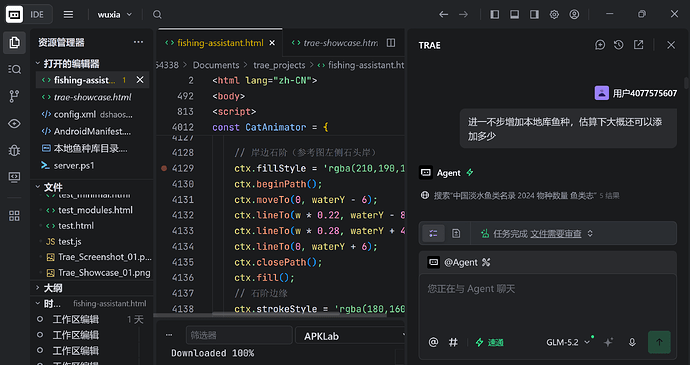Toggle the left sidebar layout icon
Screen dimensions: 690x365
tap(495, 15)
